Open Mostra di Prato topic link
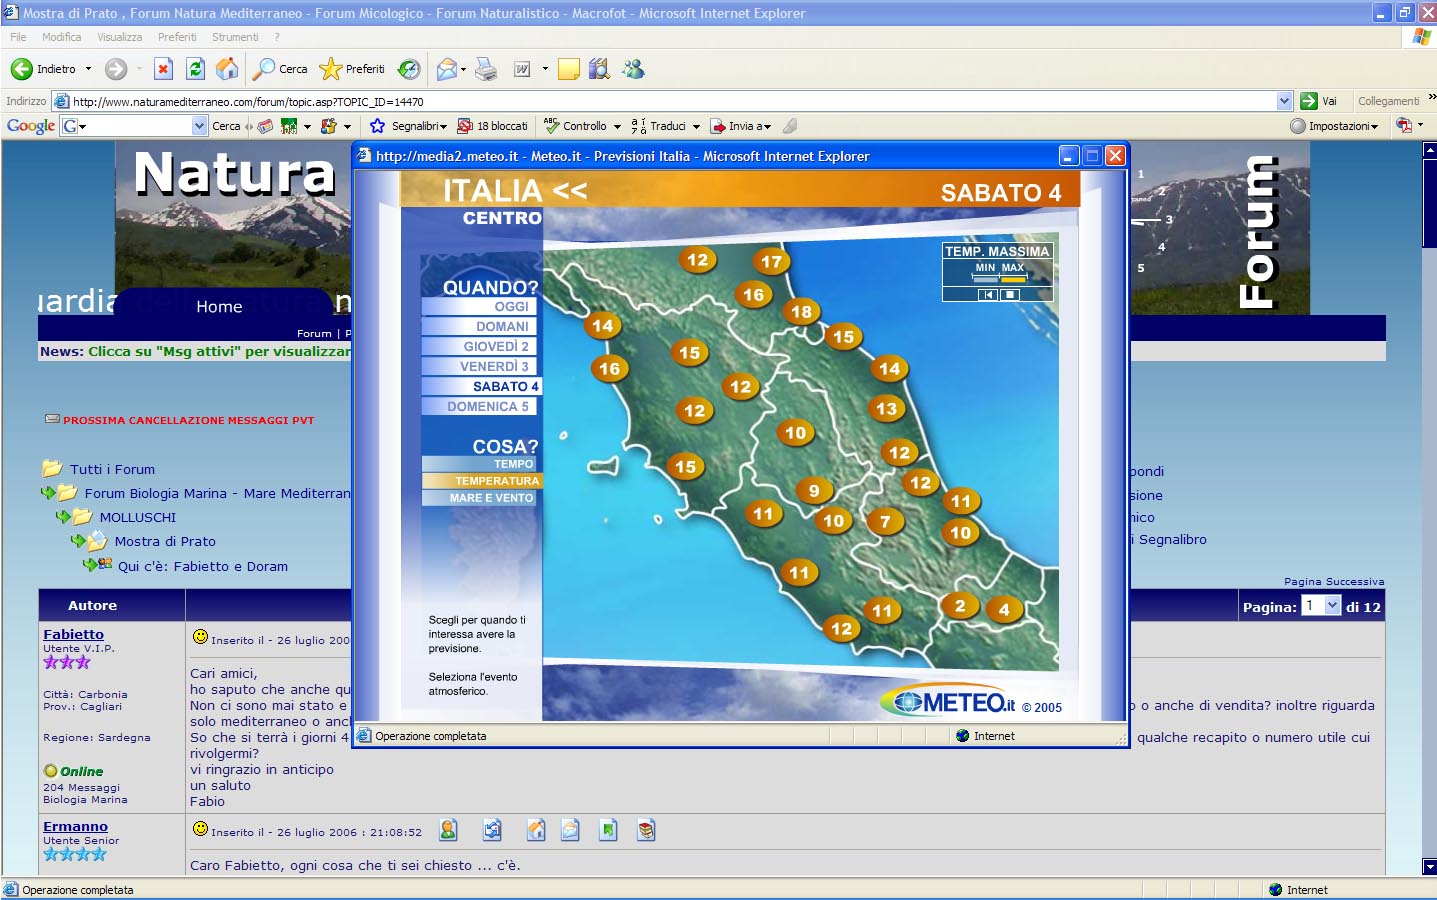This screenshot has height=900, width=1437. 165,542
